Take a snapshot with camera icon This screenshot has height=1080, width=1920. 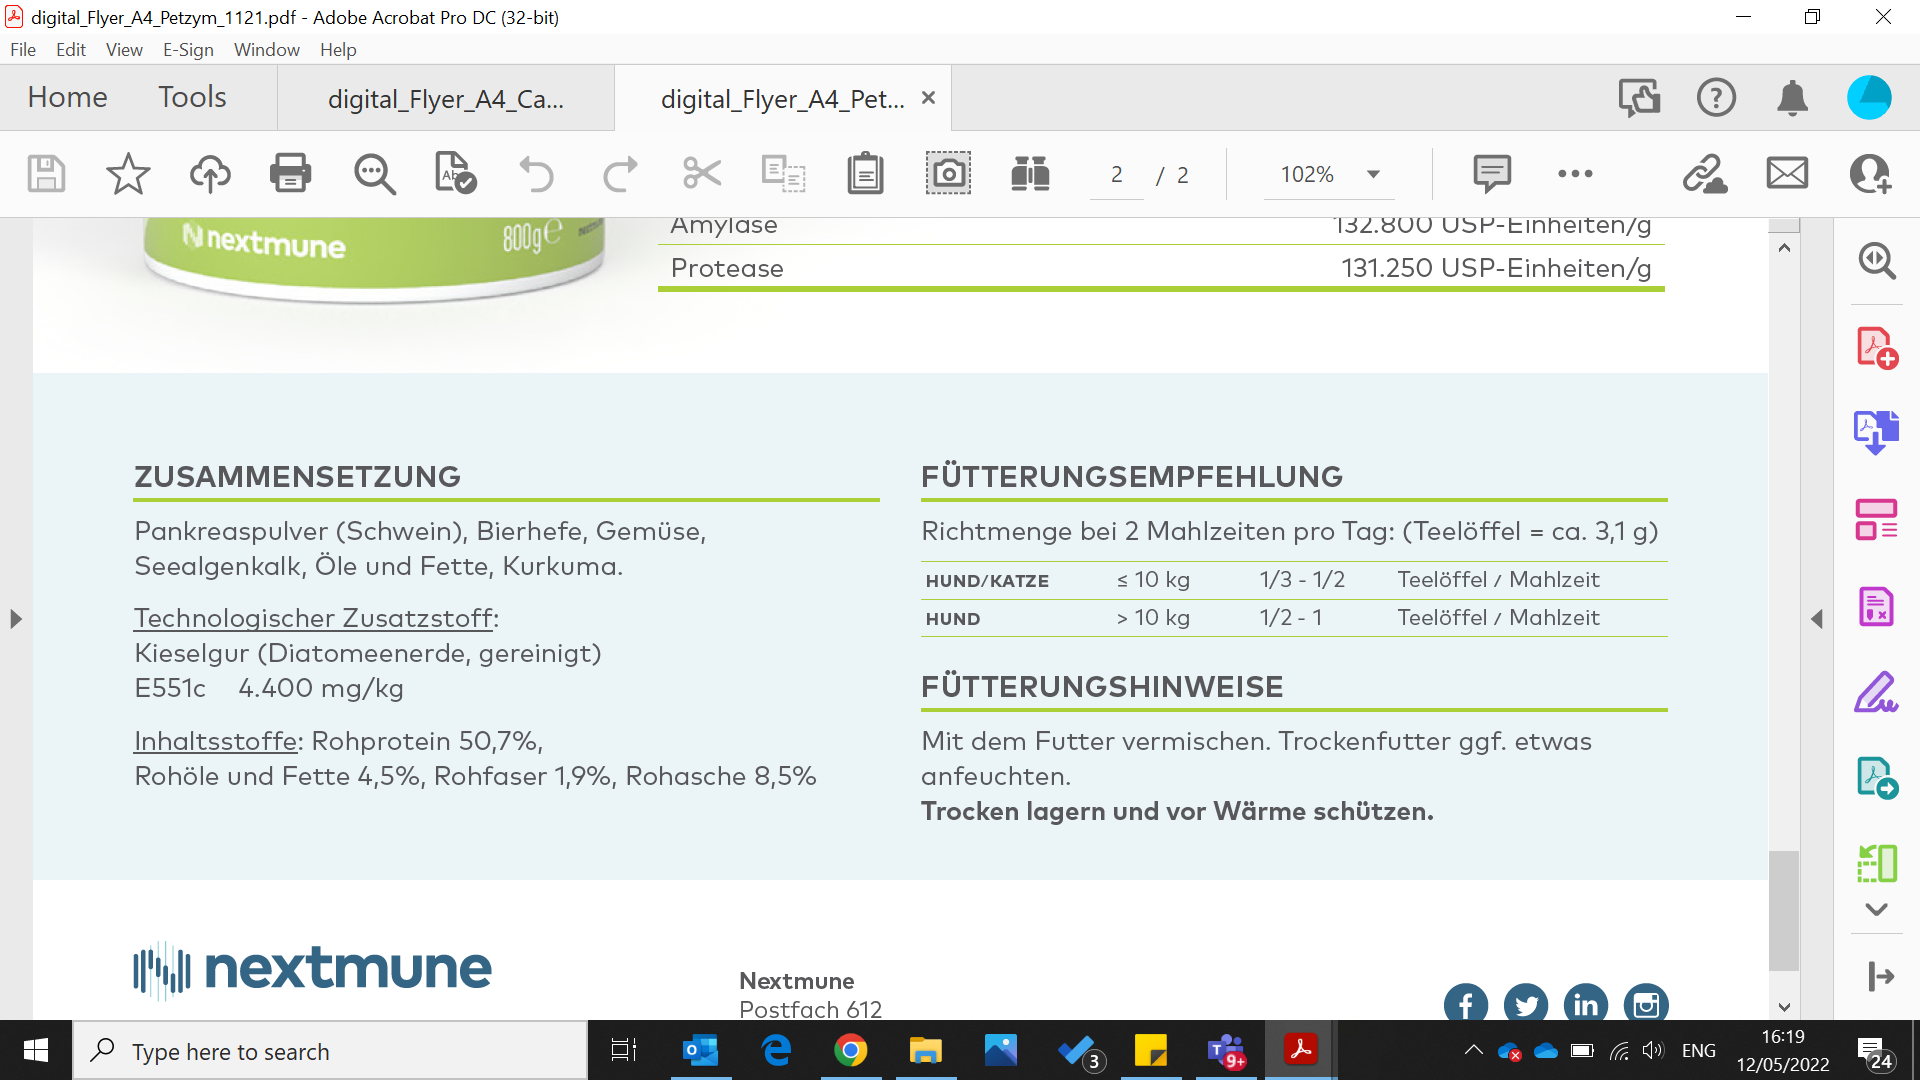pyautogui.click(x=947, y=174)
